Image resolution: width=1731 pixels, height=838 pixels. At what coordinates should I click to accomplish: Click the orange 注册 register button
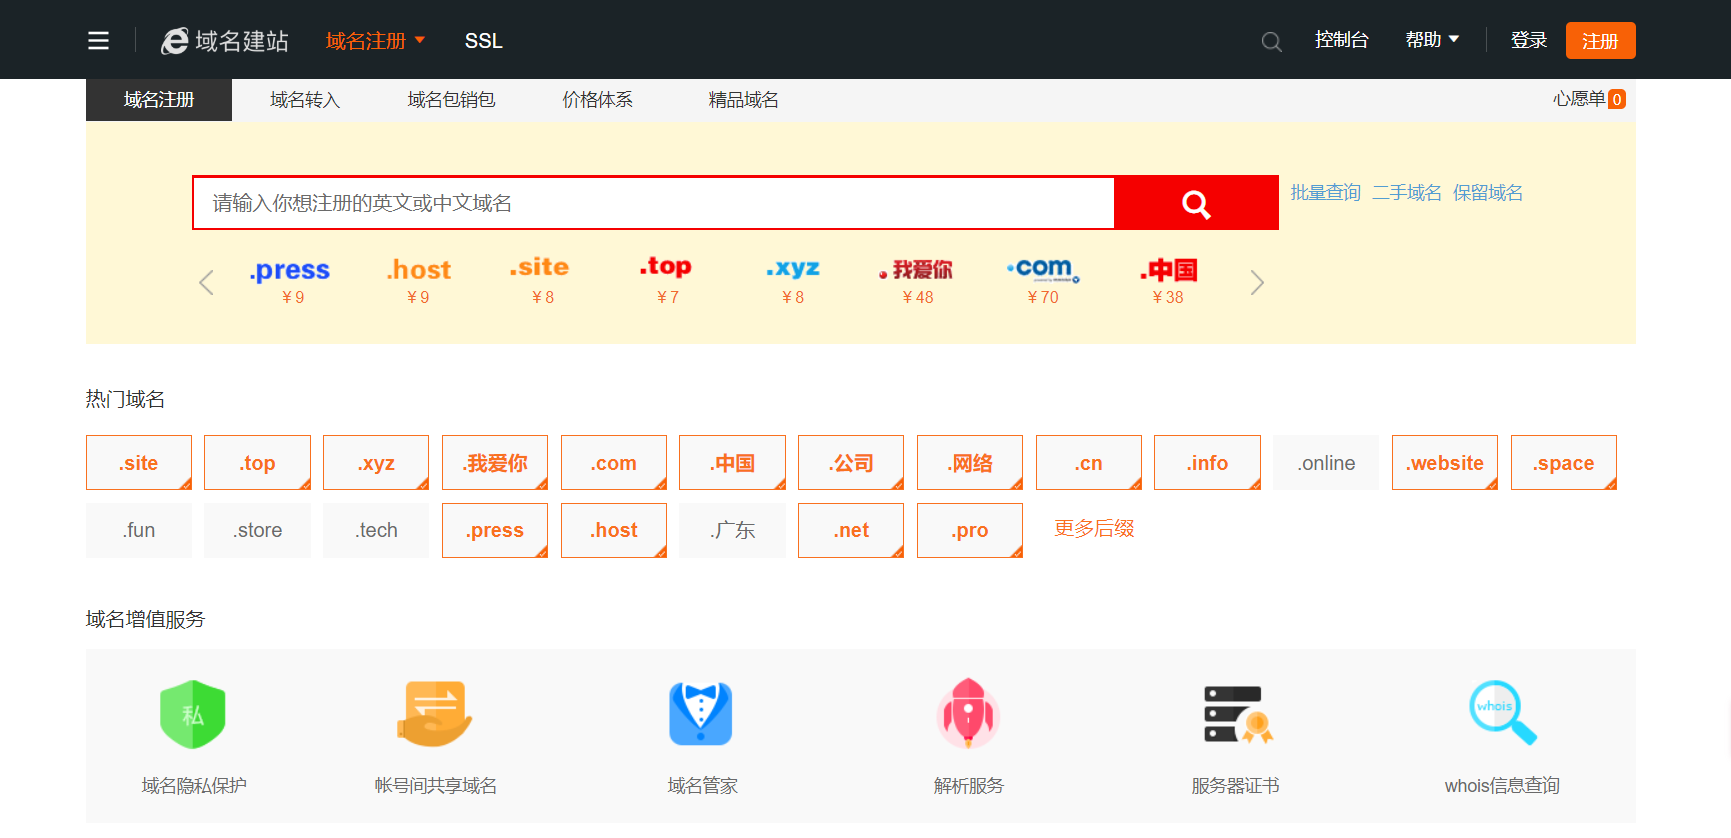pyautogui.click(x=1600, y=41)
